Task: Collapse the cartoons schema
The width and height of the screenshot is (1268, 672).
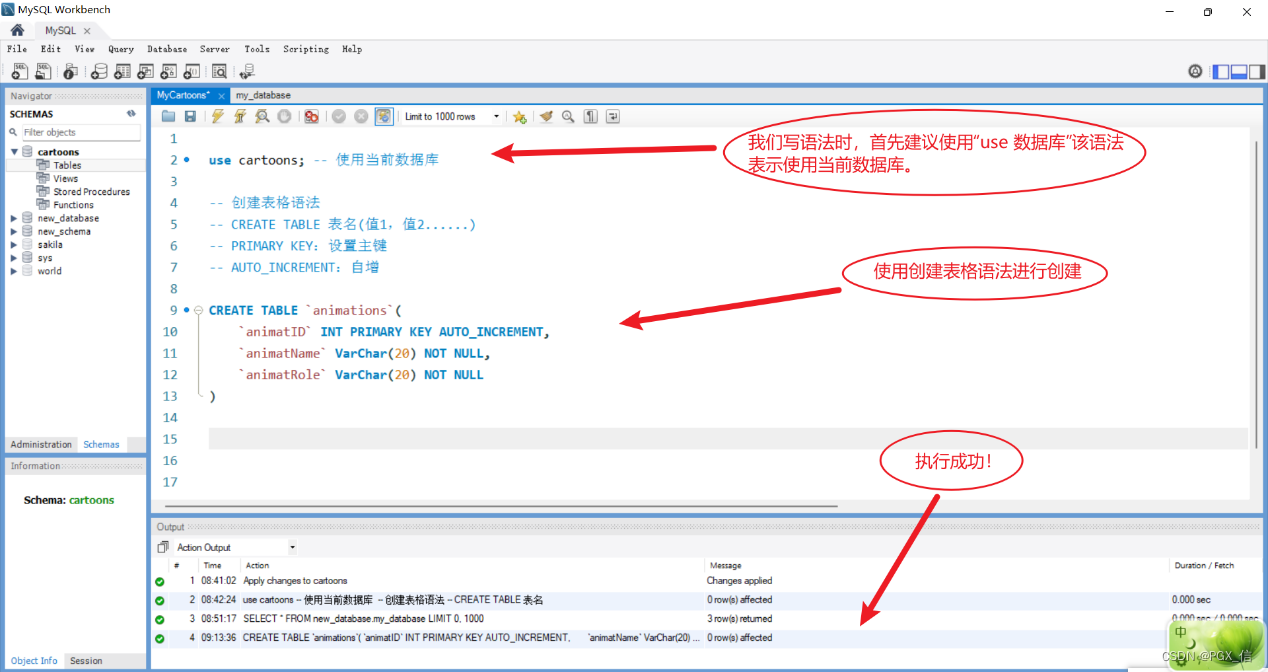Action: click(14, 152)
